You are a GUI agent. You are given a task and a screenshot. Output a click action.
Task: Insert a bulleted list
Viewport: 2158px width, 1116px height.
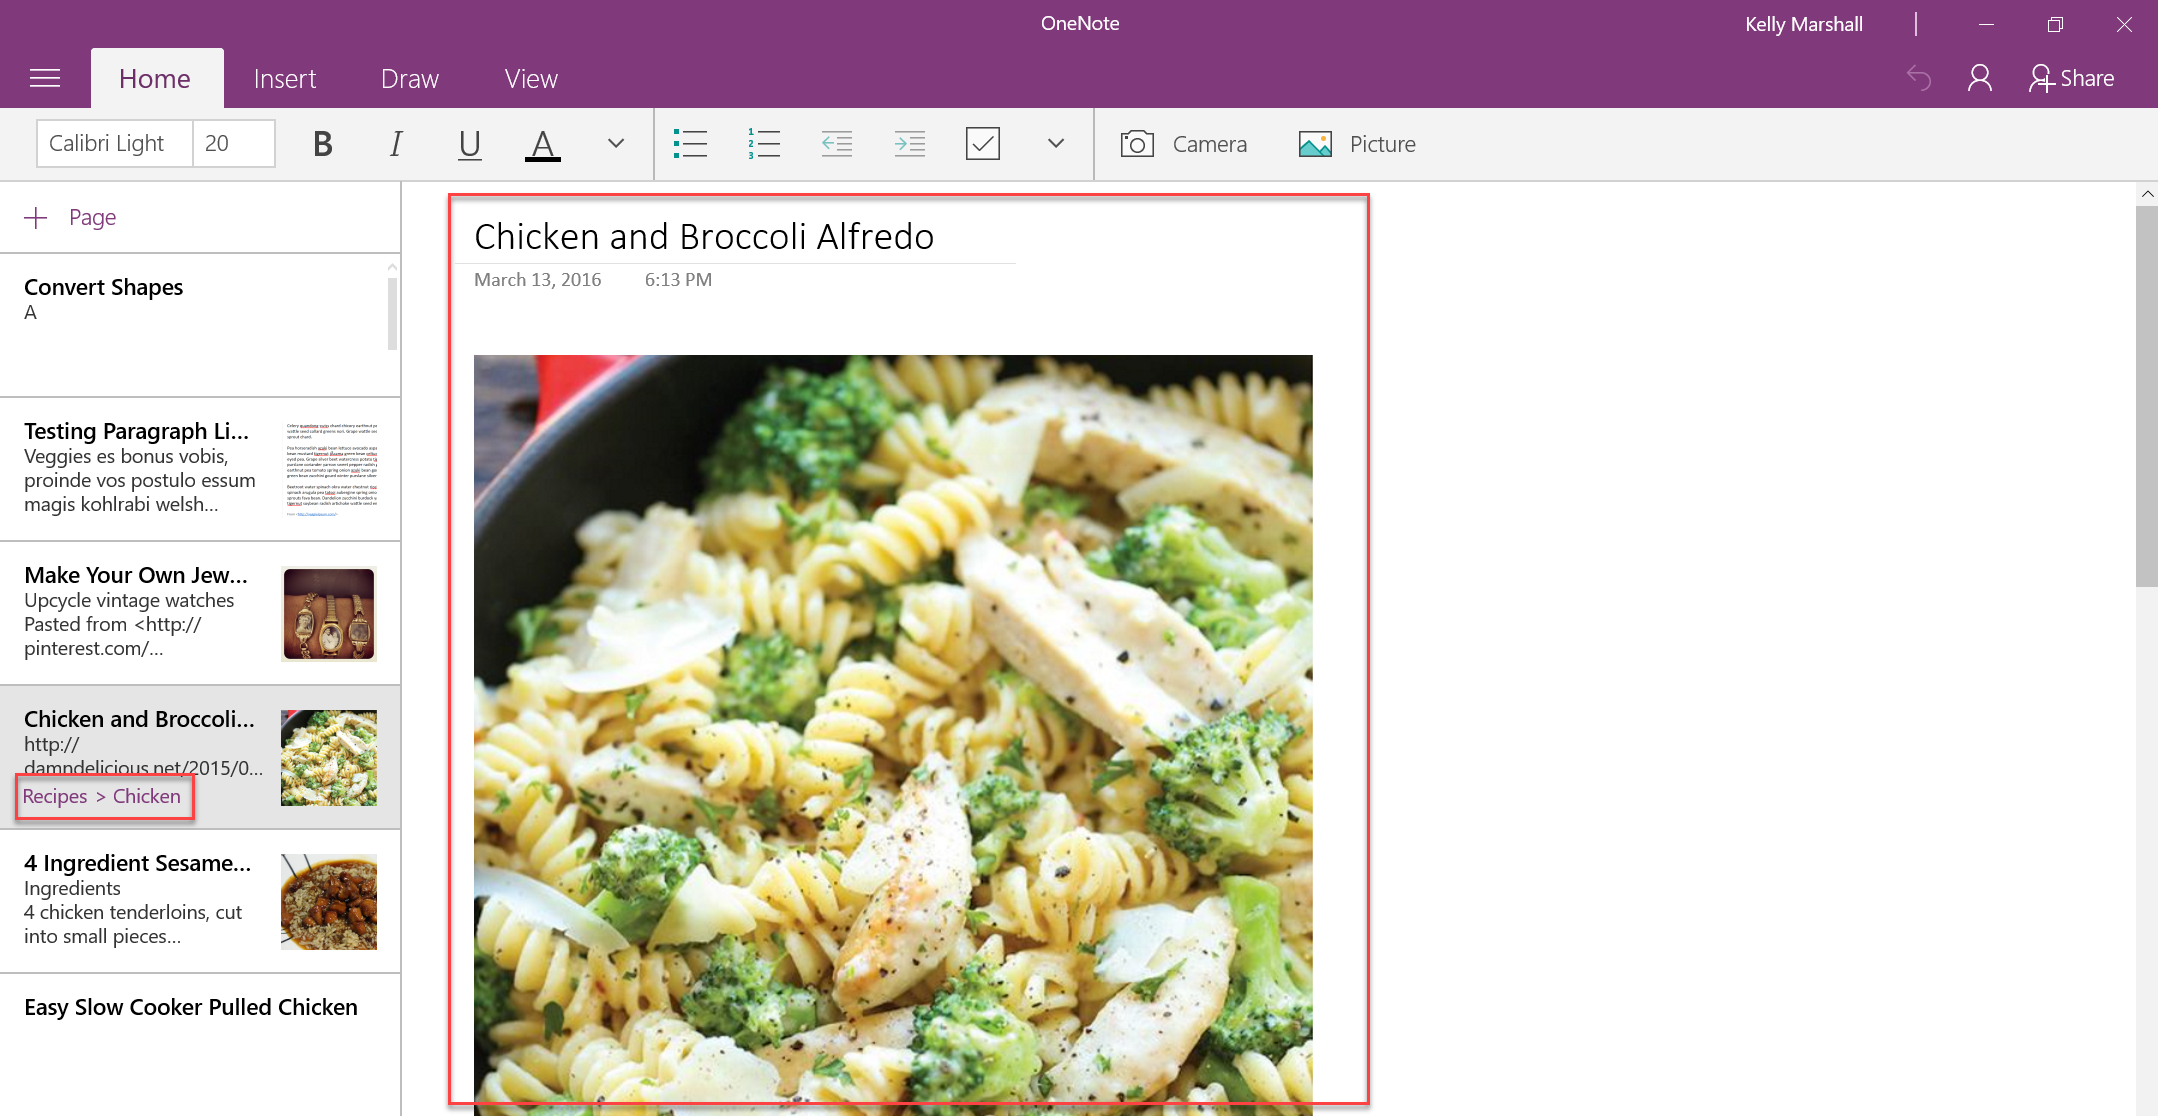click(690, 143)
